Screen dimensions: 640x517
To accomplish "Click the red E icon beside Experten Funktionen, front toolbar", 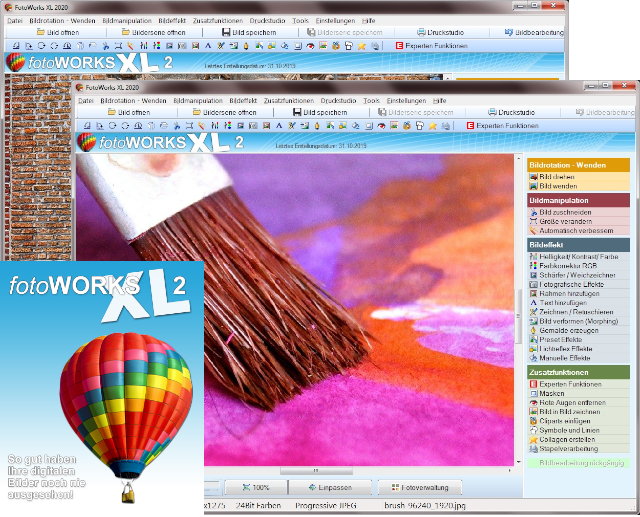I will (x=470, y=126).
